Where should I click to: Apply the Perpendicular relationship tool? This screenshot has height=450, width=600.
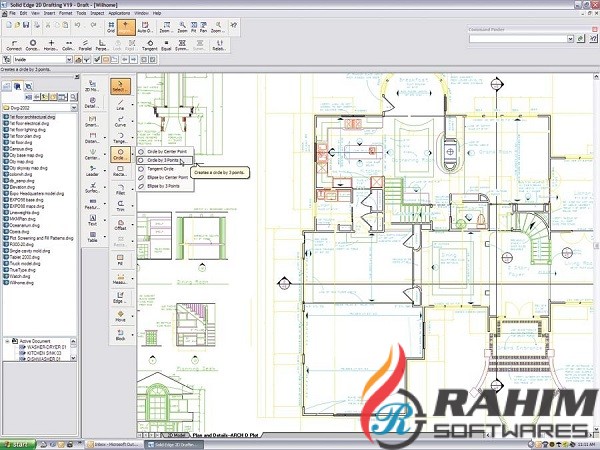(x=102, y=45)
